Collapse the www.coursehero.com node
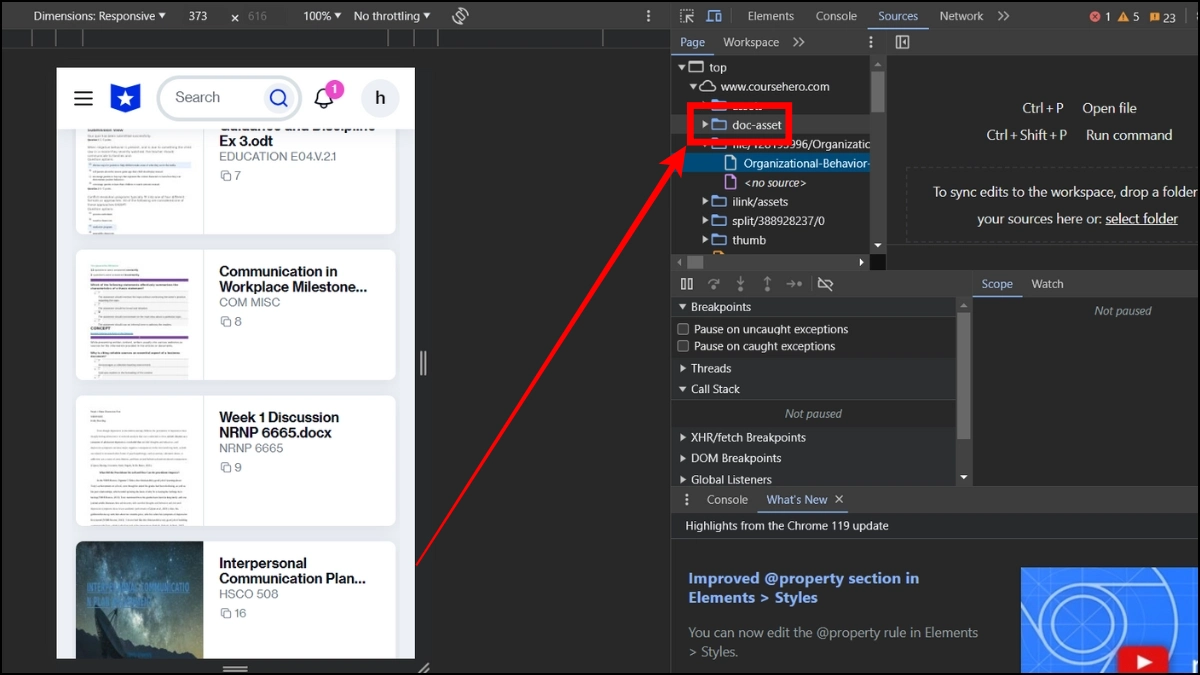The image size is (1200, 675). (693, 87)
